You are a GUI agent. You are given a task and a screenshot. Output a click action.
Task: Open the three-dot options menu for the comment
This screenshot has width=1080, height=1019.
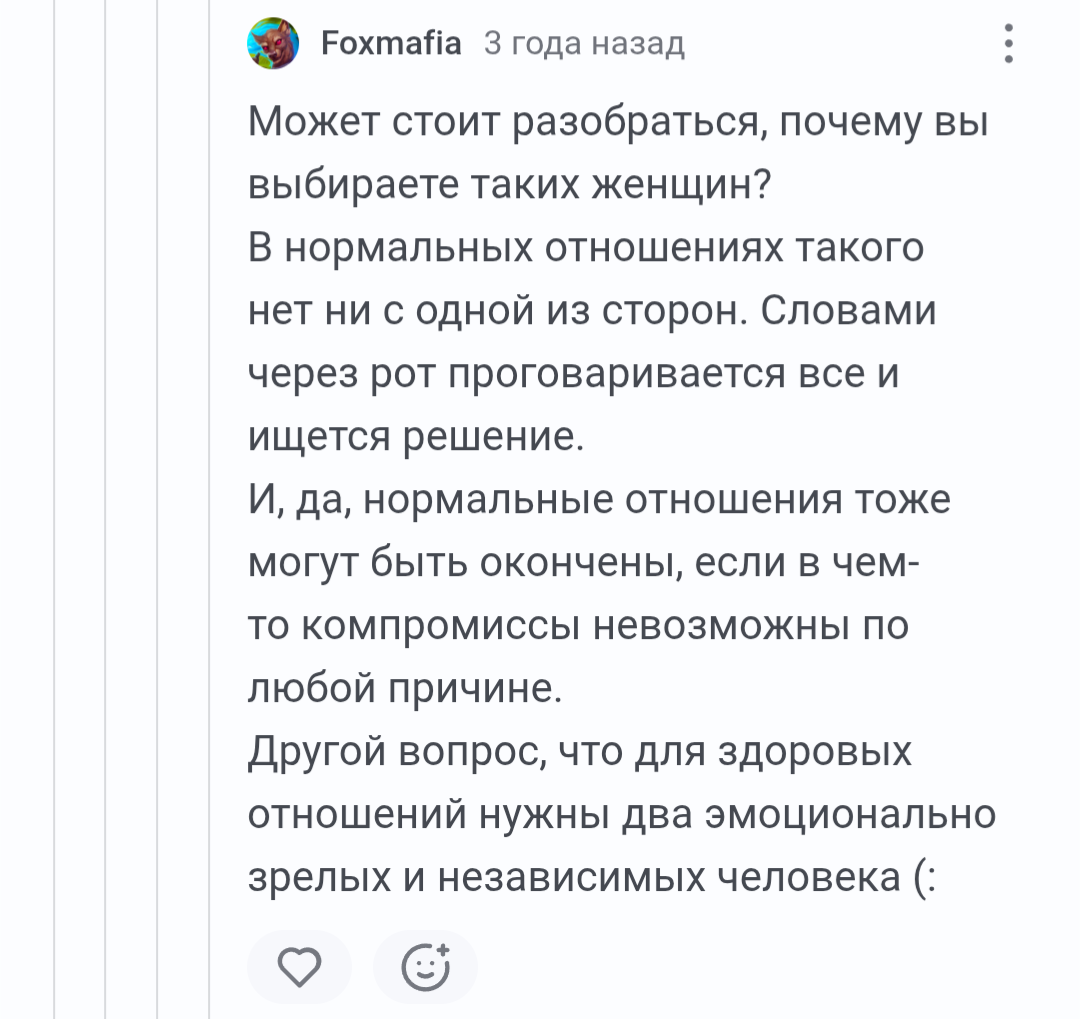point(1008,43)
